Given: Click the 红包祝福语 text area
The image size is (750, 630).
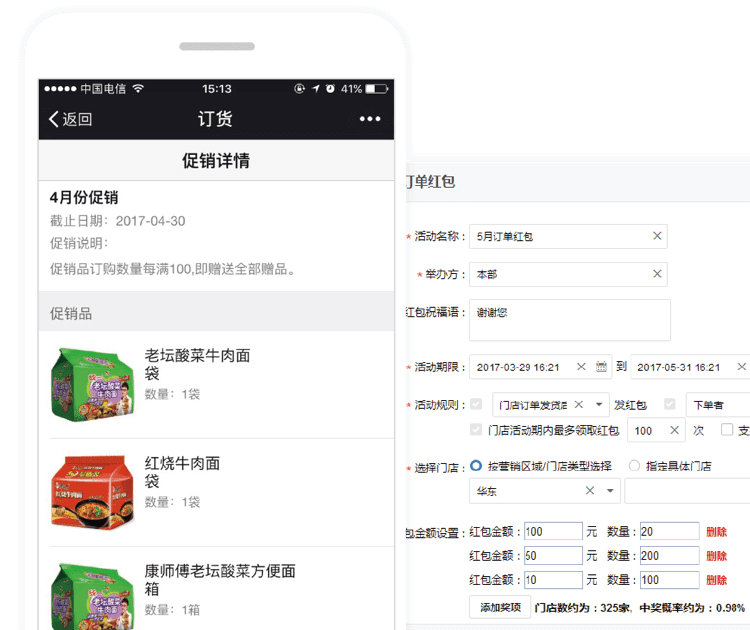Looking at the screenshot, I should tap(569, 320).
